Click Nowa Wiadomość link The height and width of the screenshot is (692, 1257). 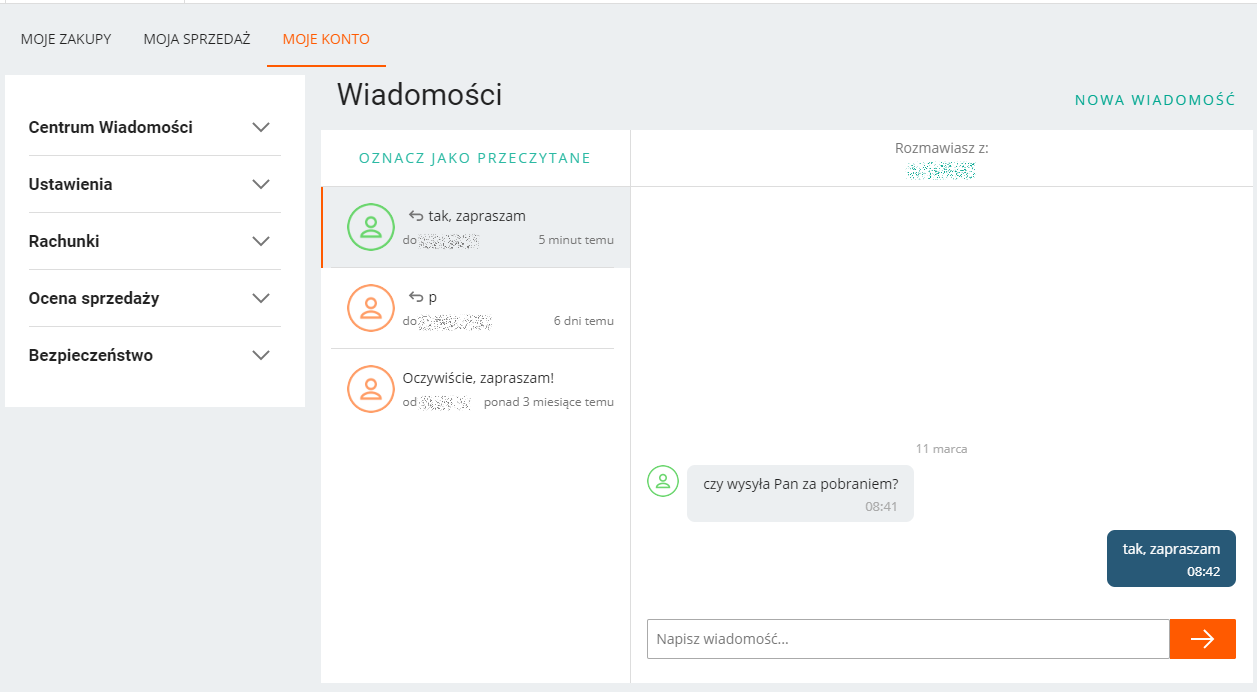tap(1155, 100)
